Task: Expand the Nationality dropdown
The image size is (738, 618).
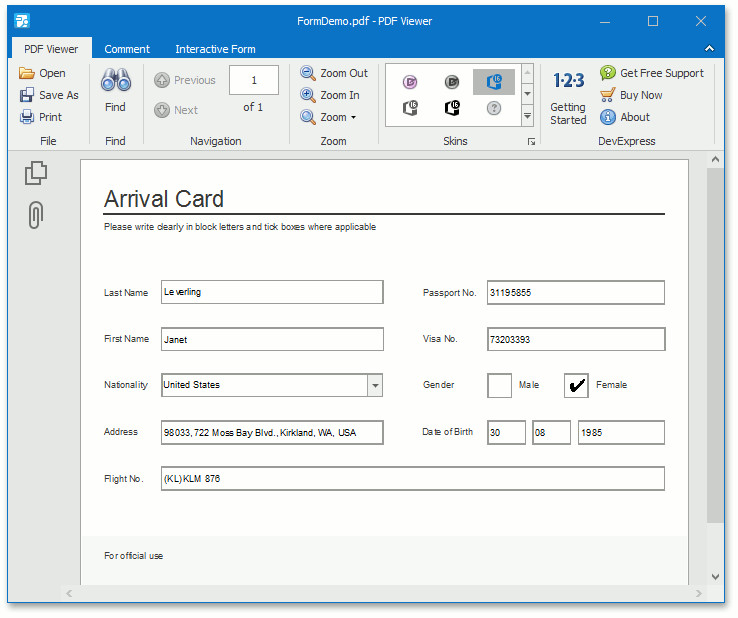Action: (375, 385)
